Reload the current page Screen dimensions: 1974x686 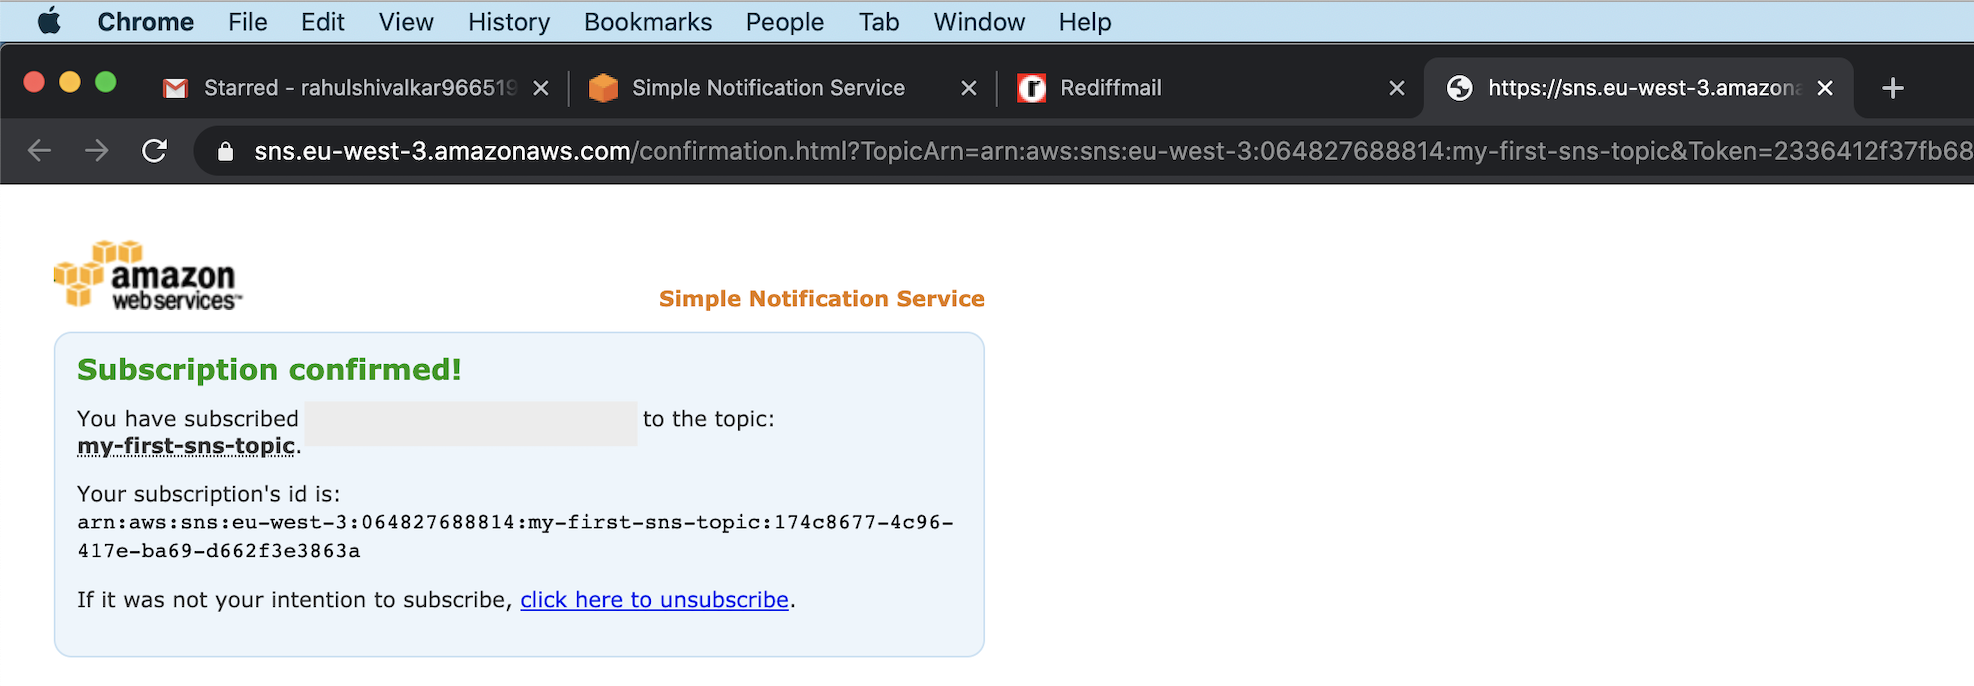tap(154, 151)
